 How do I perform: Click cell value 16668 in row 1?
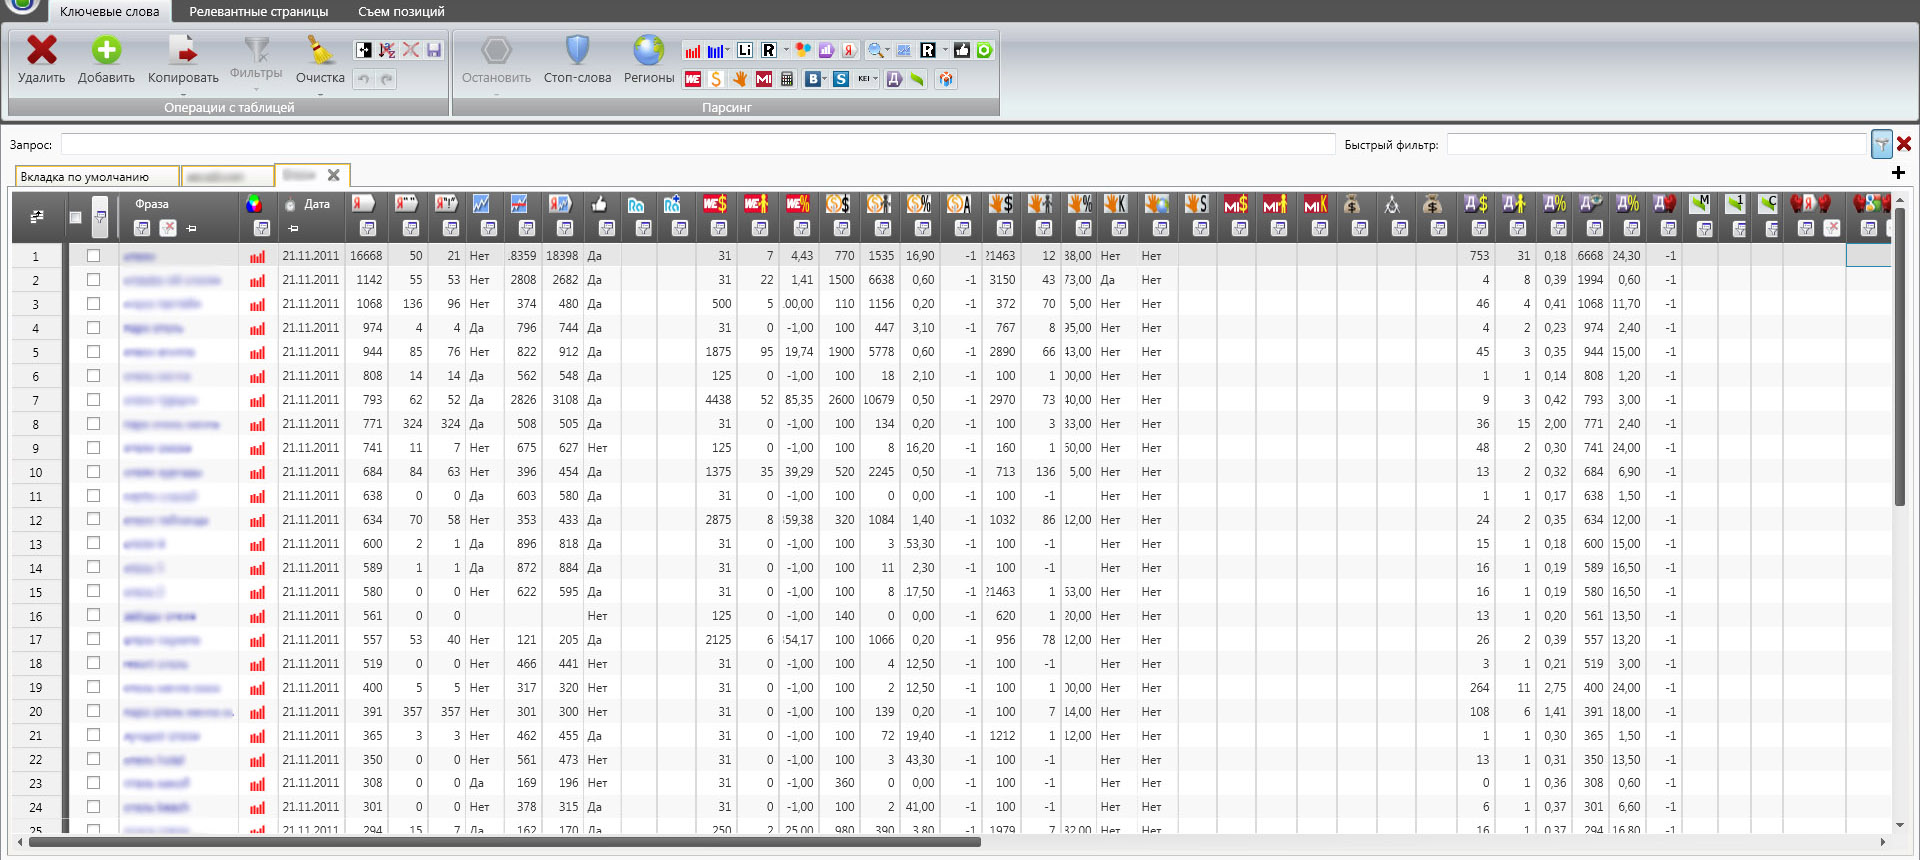pyautogui.click(x=366, y=256)
